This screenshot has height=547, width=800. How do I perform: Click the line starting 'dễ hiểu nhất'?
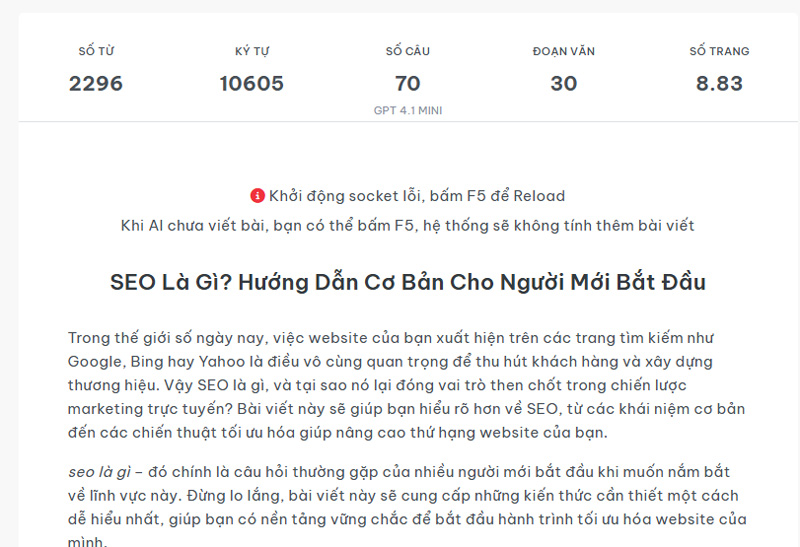406,519
